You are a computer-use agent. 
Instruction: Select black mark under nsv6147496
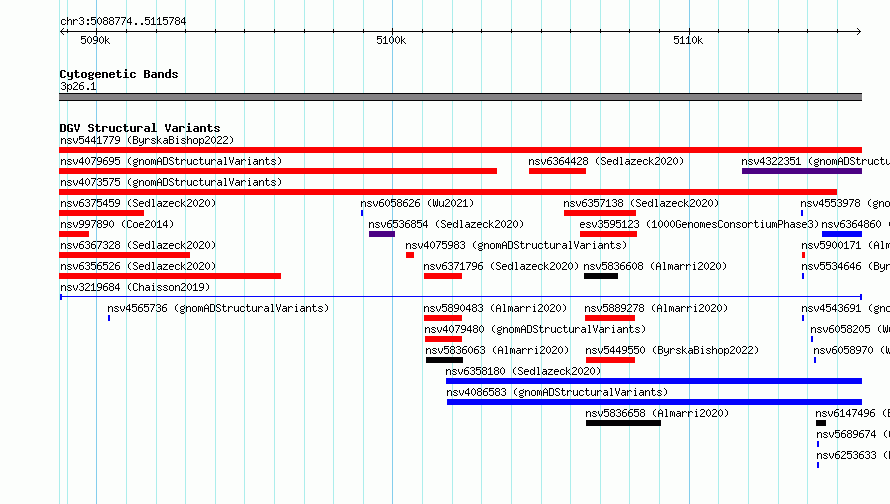[821, 423]
